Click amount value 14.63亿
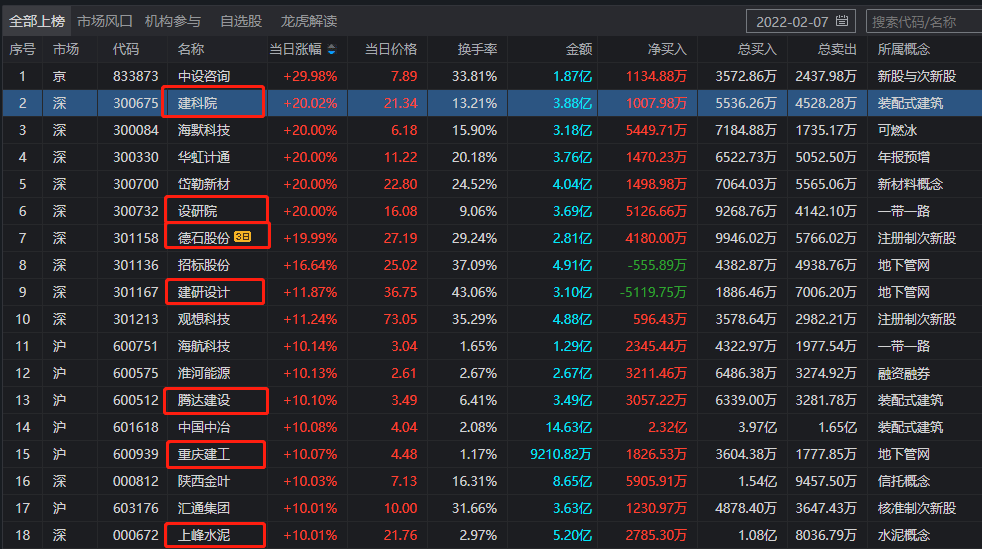This screenshot has width=982, height=549. 569,427
